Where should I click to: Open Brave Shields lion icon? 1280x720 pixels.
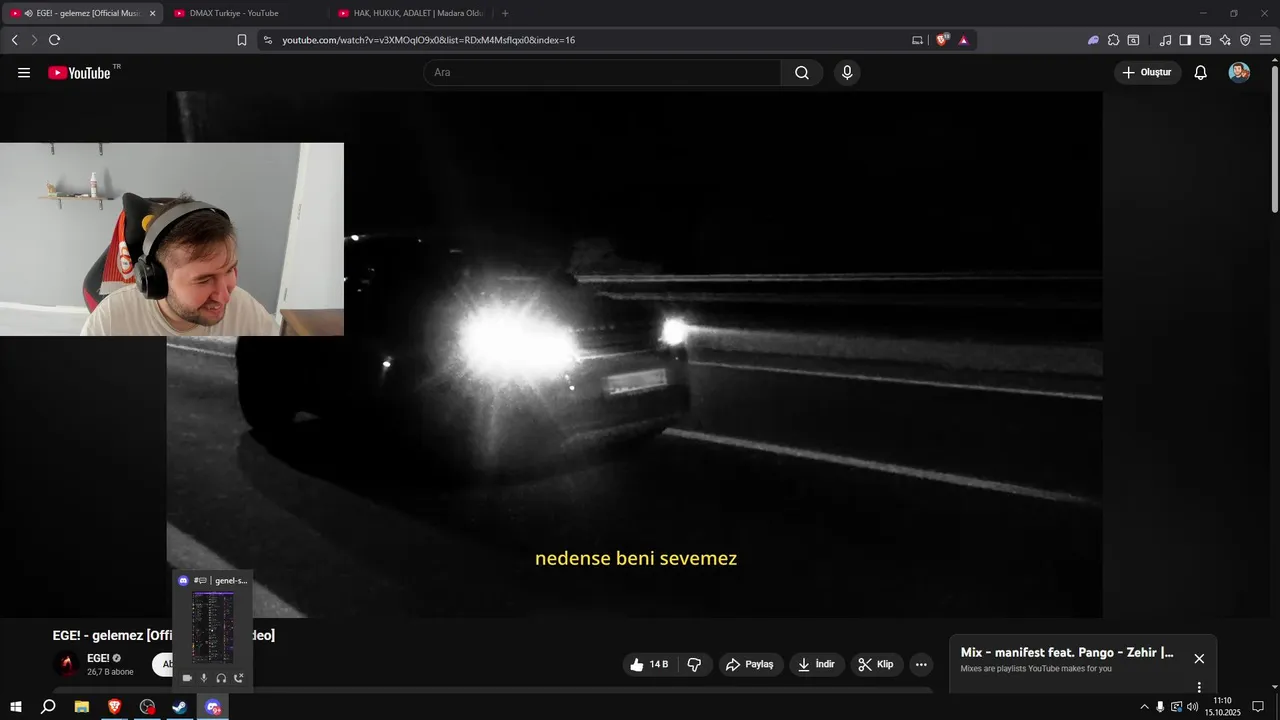click(x=942, y=40)
